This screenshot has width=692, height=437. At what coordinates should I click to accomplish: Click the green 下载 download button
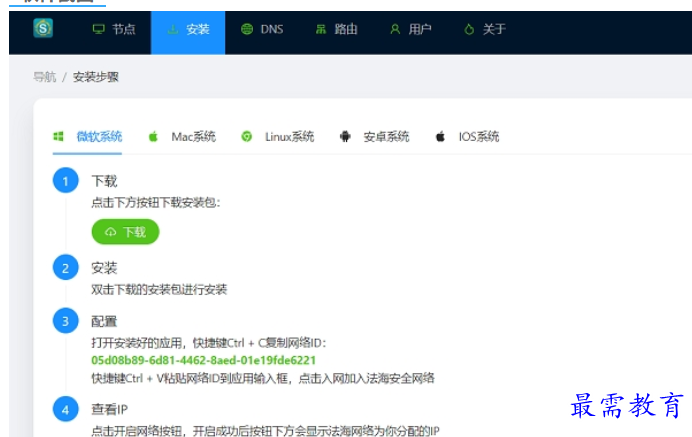[x=125, y=232]
